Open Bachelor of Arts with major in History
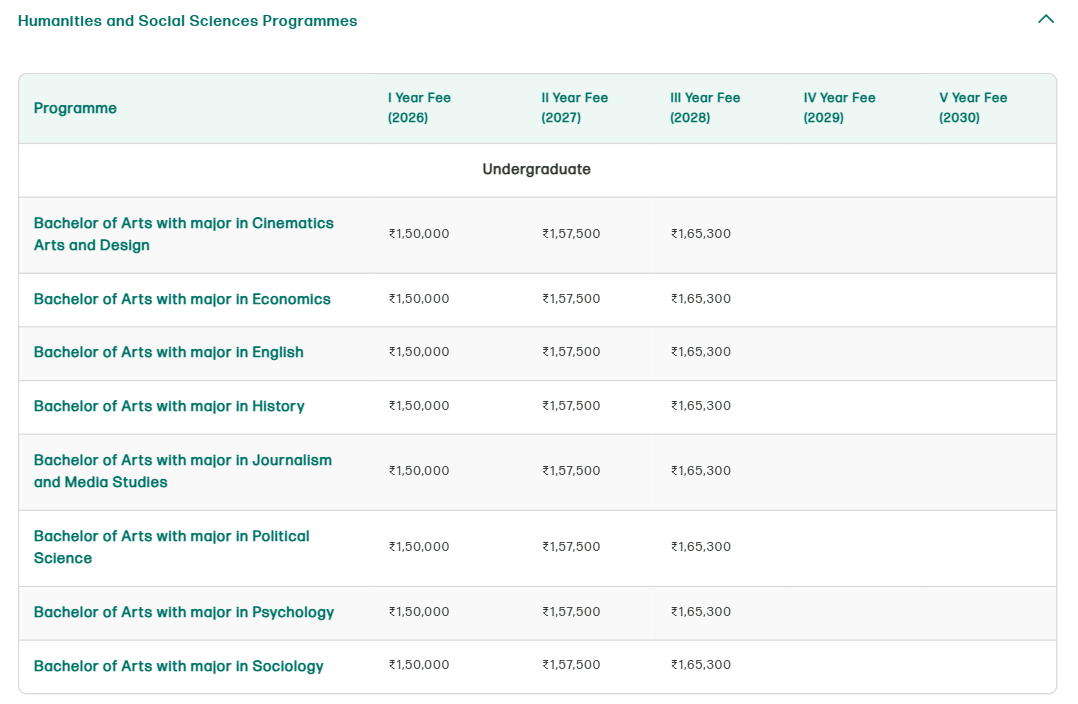This screenshot has height=704, width=1078. coord(169,406)
